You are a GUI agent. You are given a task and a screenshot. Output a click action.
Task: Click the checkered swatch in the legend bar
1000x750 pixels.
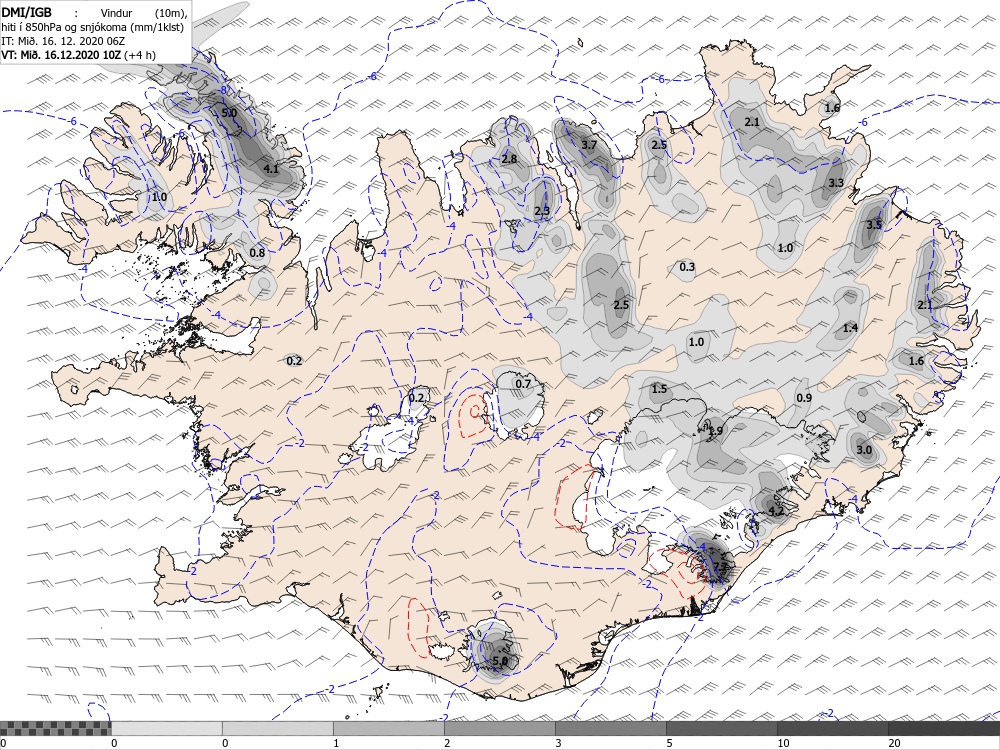pos(55,728)
